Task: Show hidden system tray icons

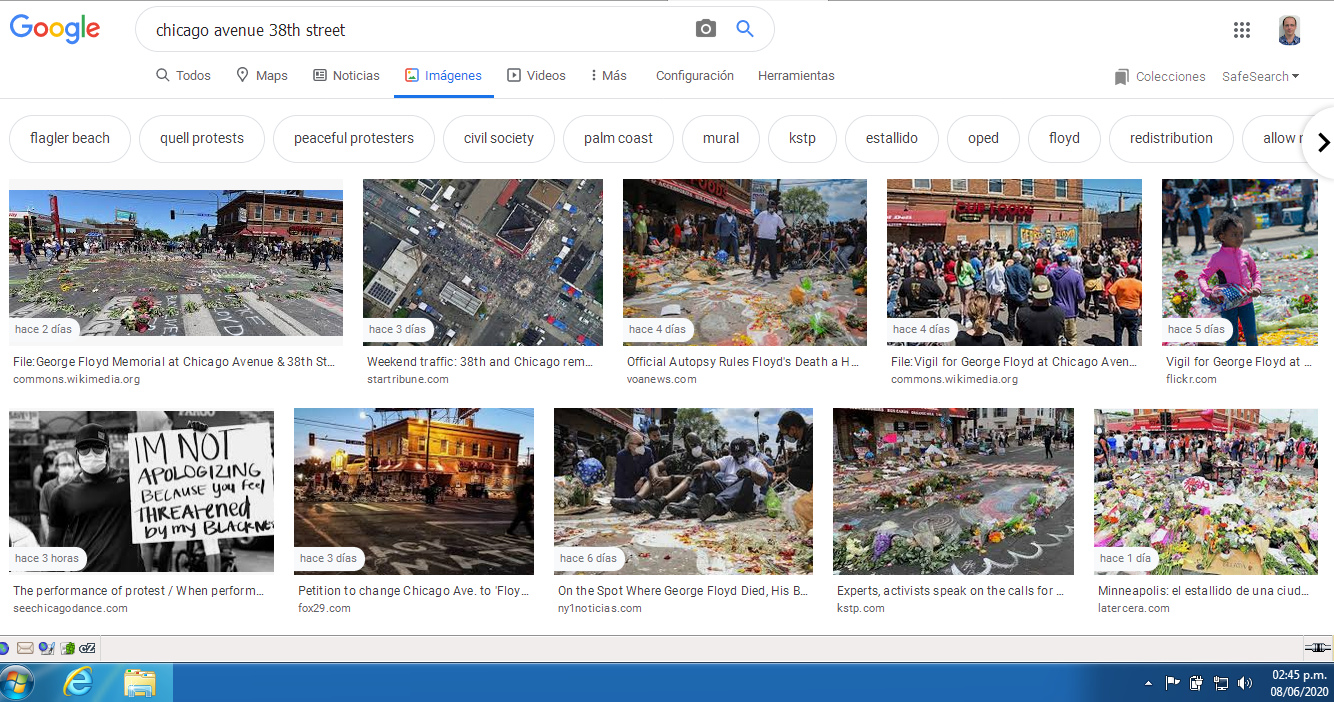Action: tap(1147, 683)
